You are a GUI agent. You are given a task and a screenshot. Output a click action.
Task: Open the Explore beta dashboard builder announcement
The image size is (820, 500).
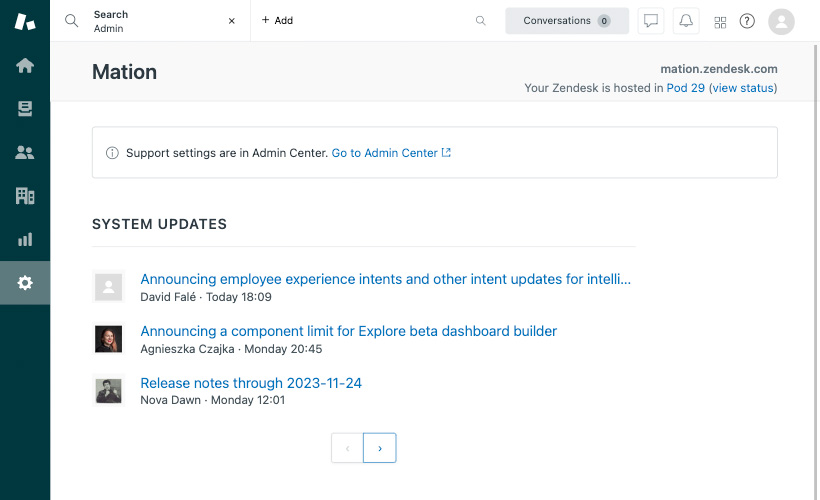click(348, 331)
